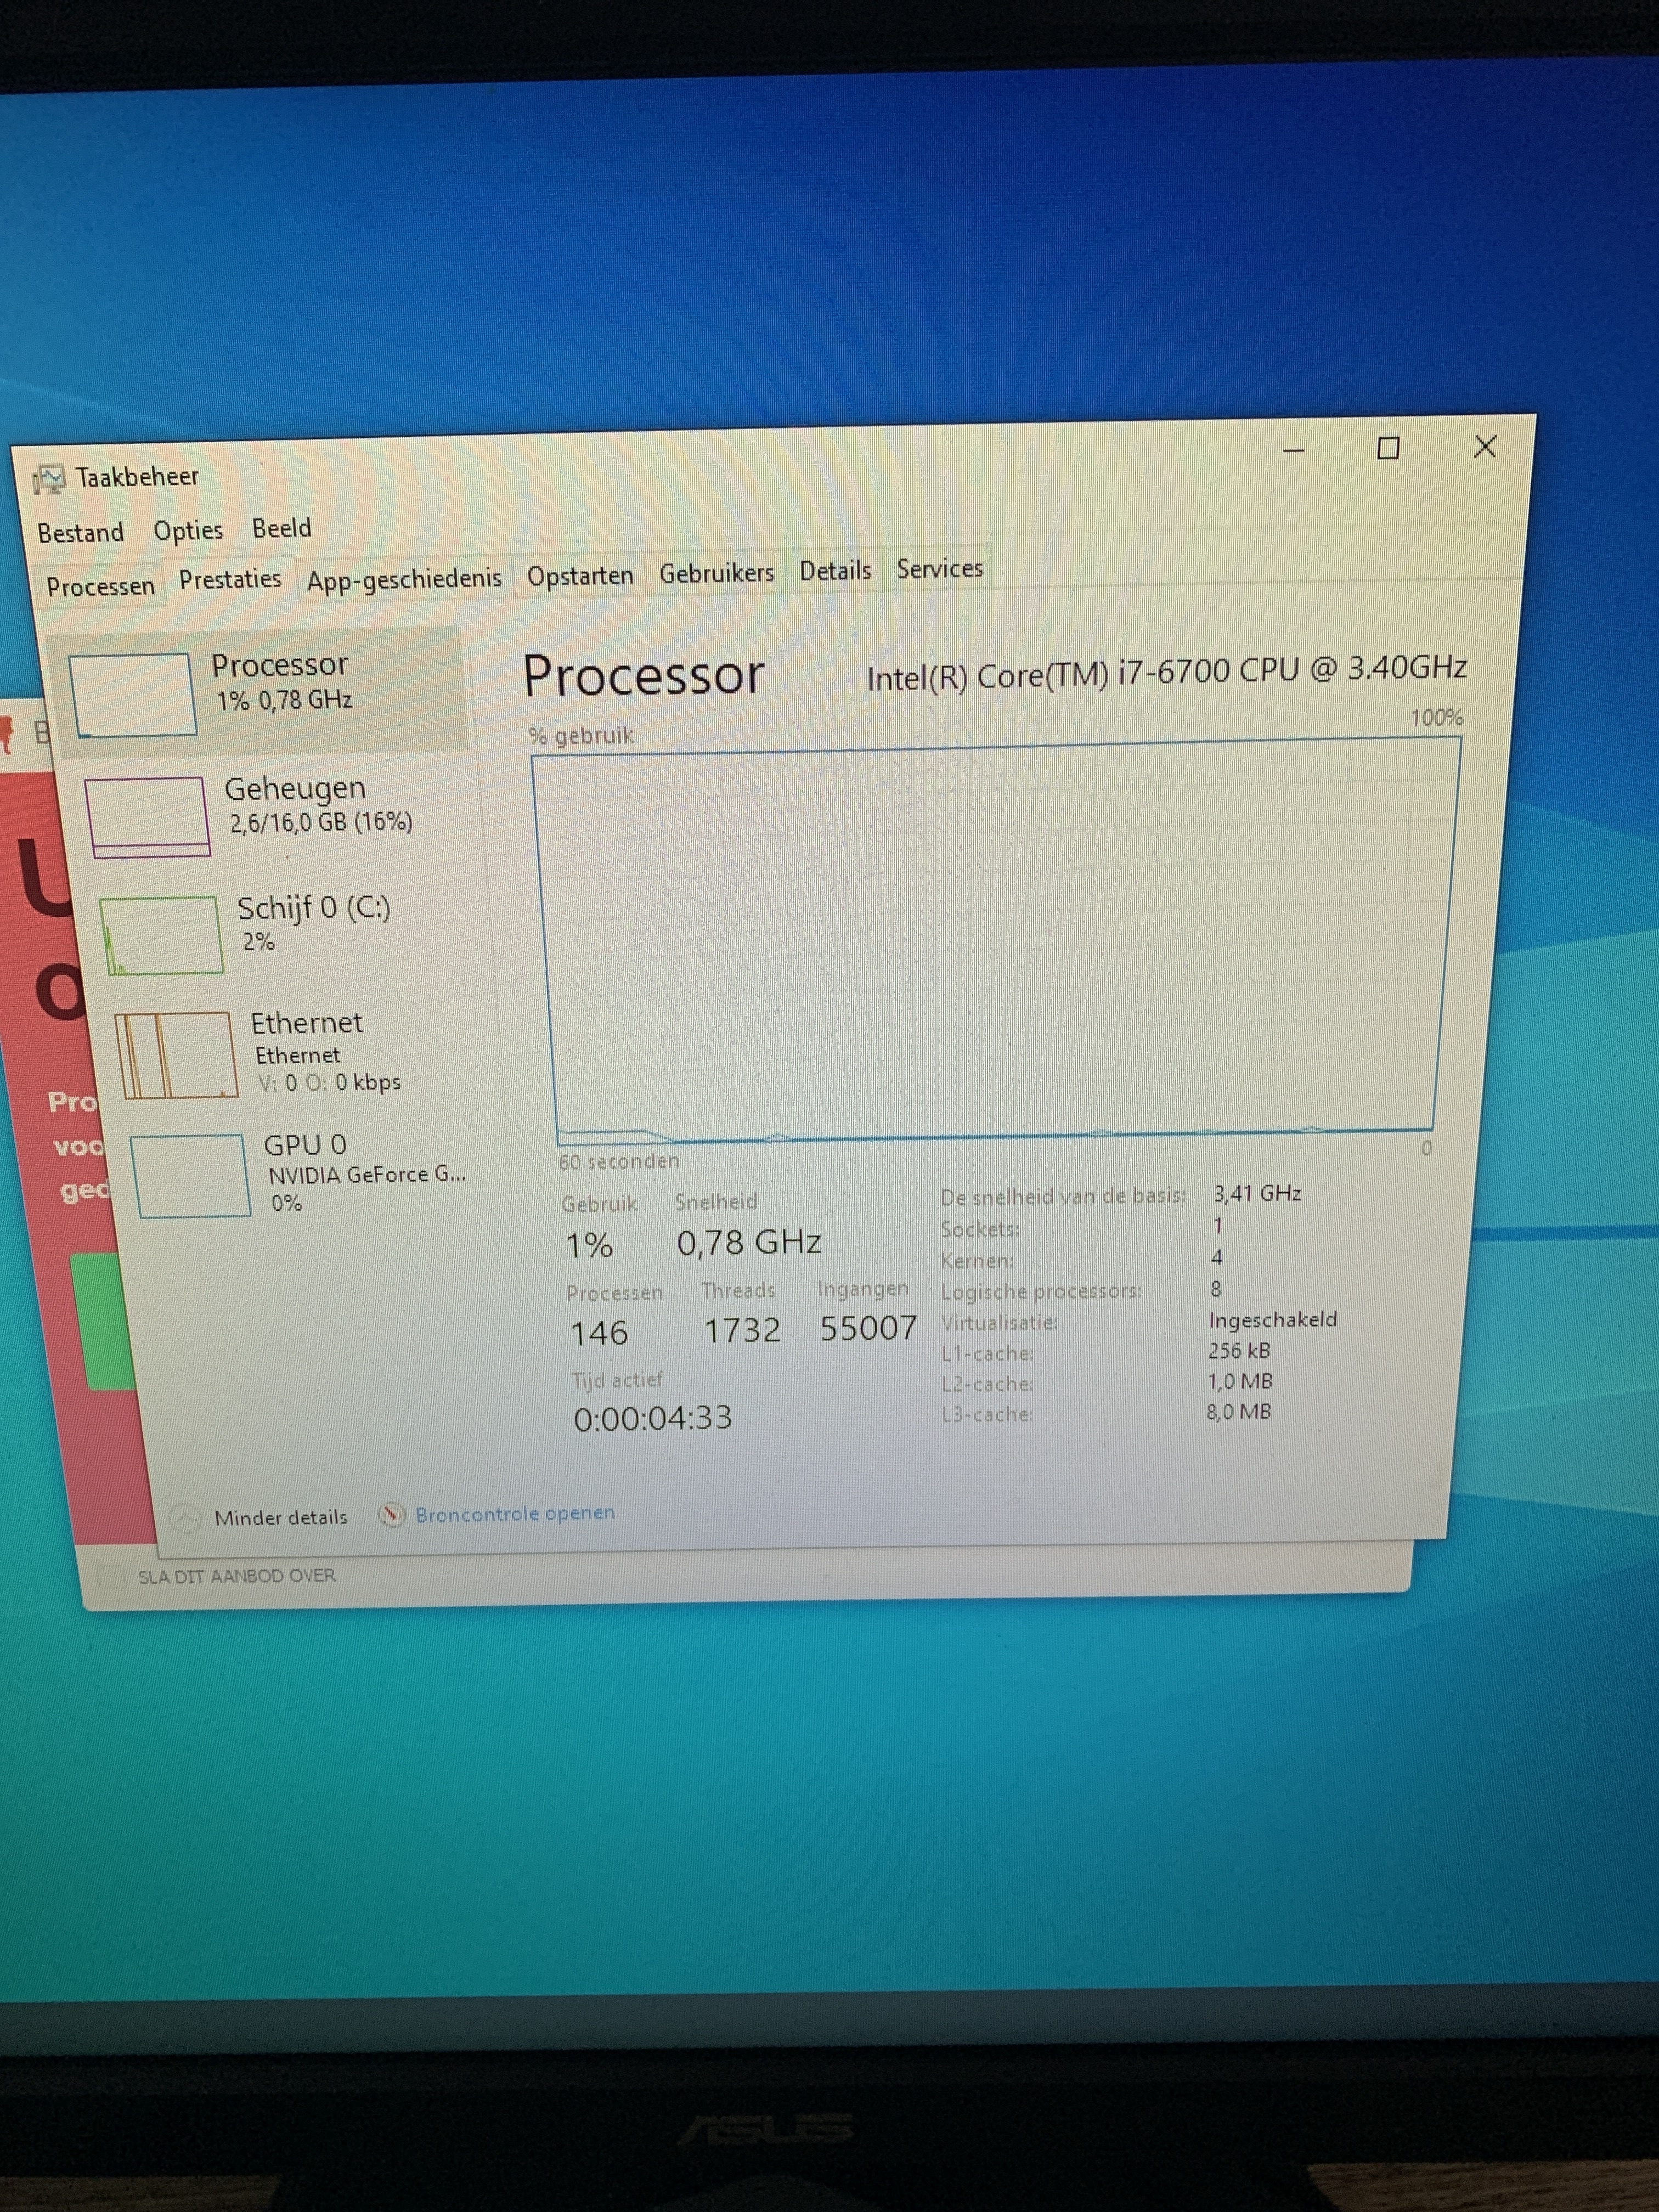The height and width of the screenshot is (2212, 1659).
Task: Go to the Opstarten tab
Action: point(580,576)
